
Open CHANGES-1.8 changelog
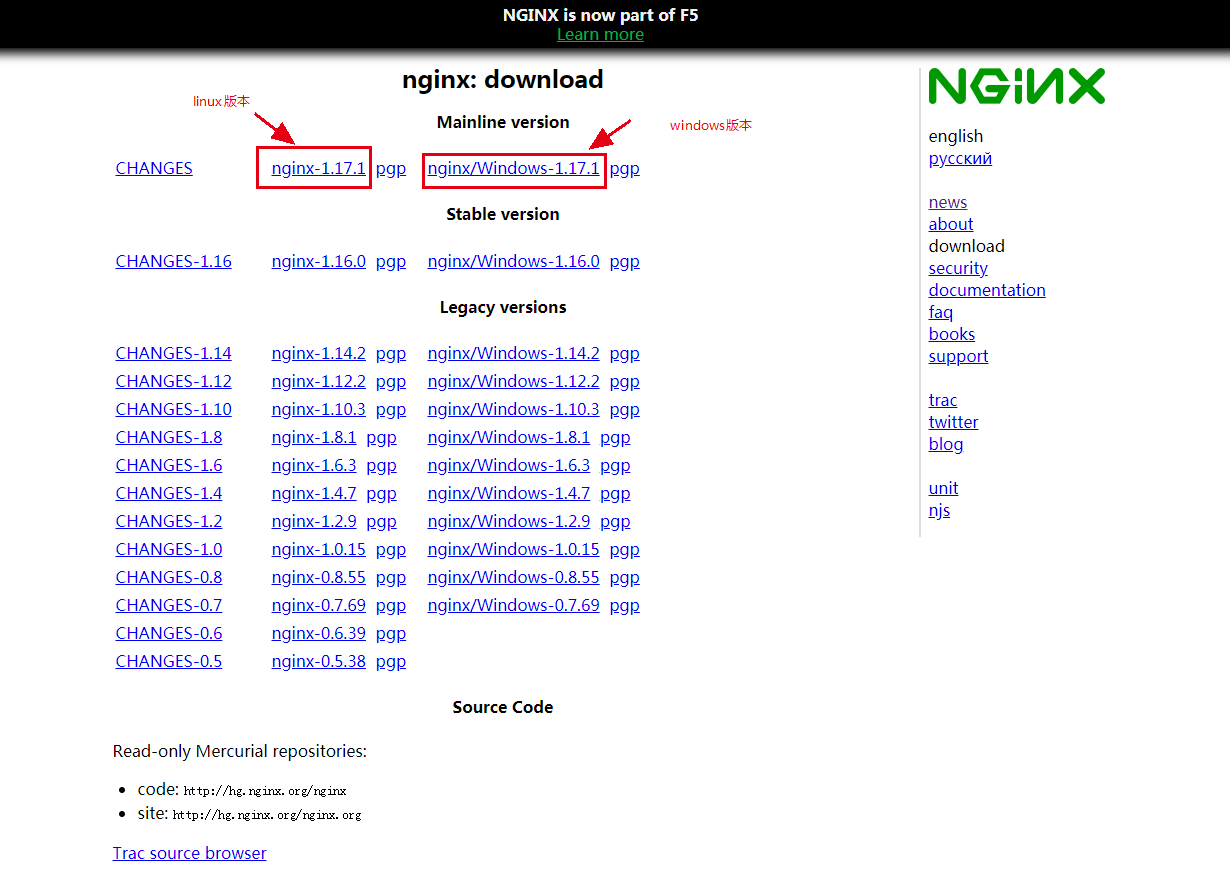click(169, 437)
